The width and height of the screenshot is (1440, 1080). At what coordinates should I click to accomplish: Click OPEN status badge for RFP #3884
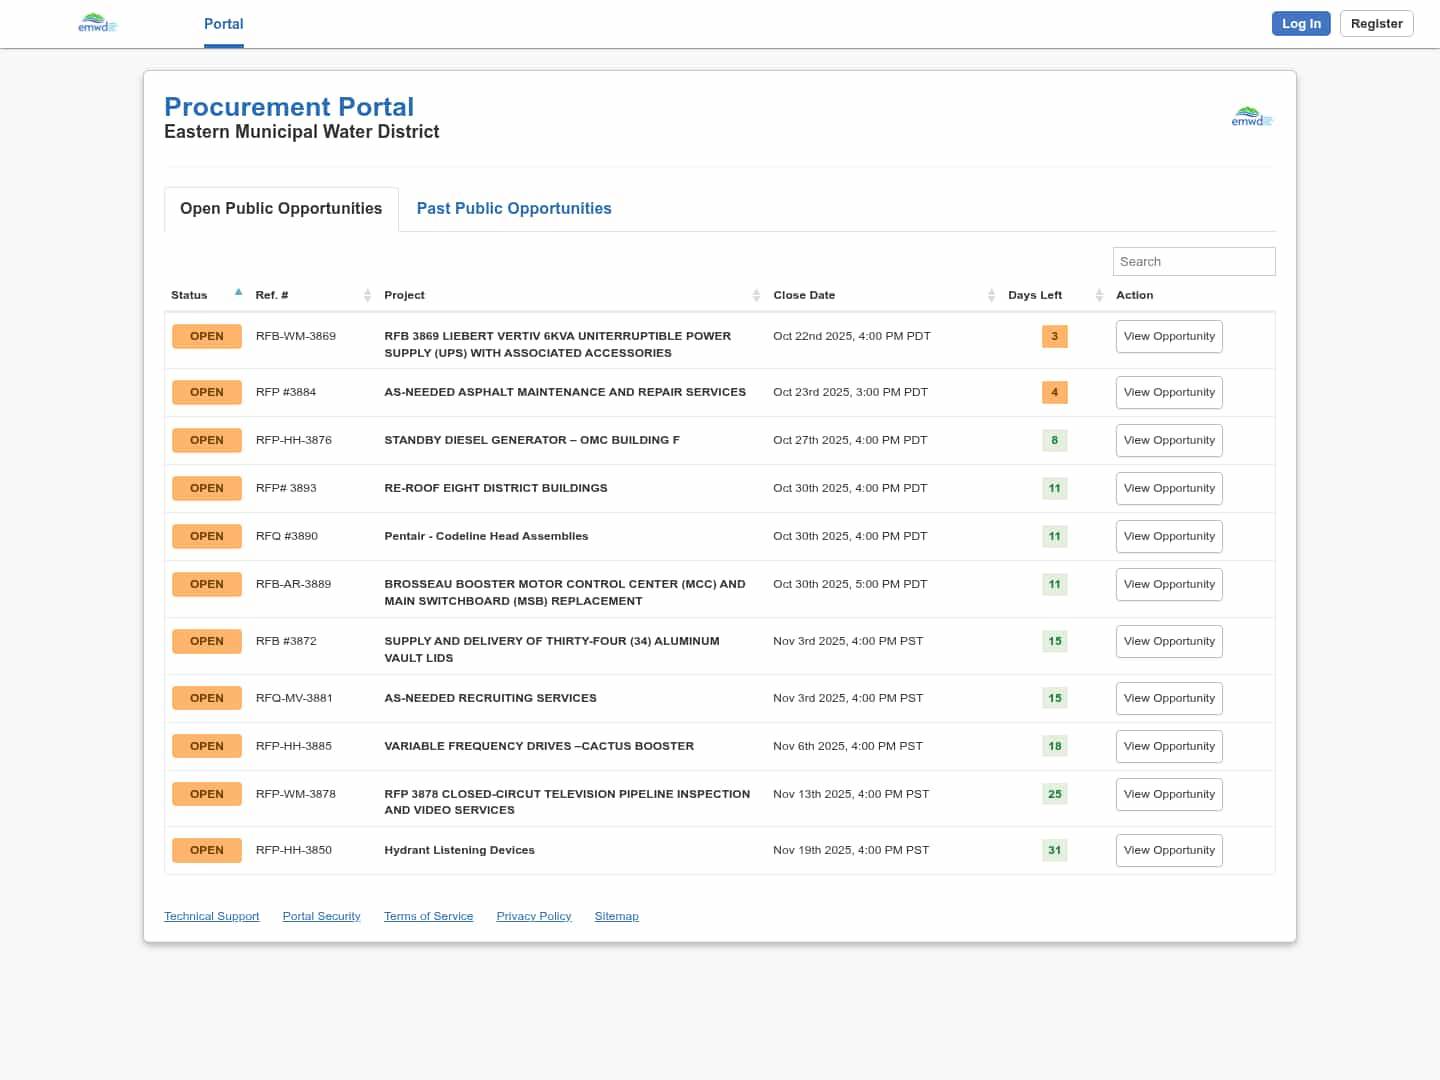[x=207, y=393]
